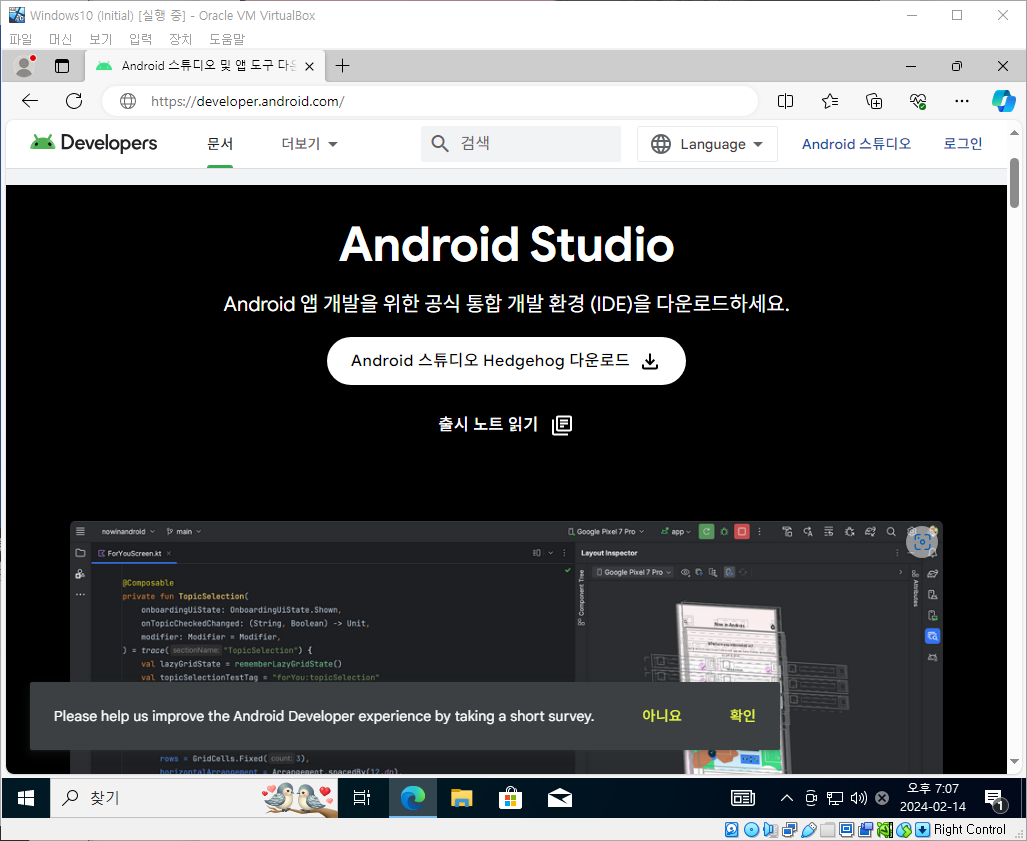Screen dimensions: 1027x841
Task: Open a new browser tab
Action: [343, 65]
